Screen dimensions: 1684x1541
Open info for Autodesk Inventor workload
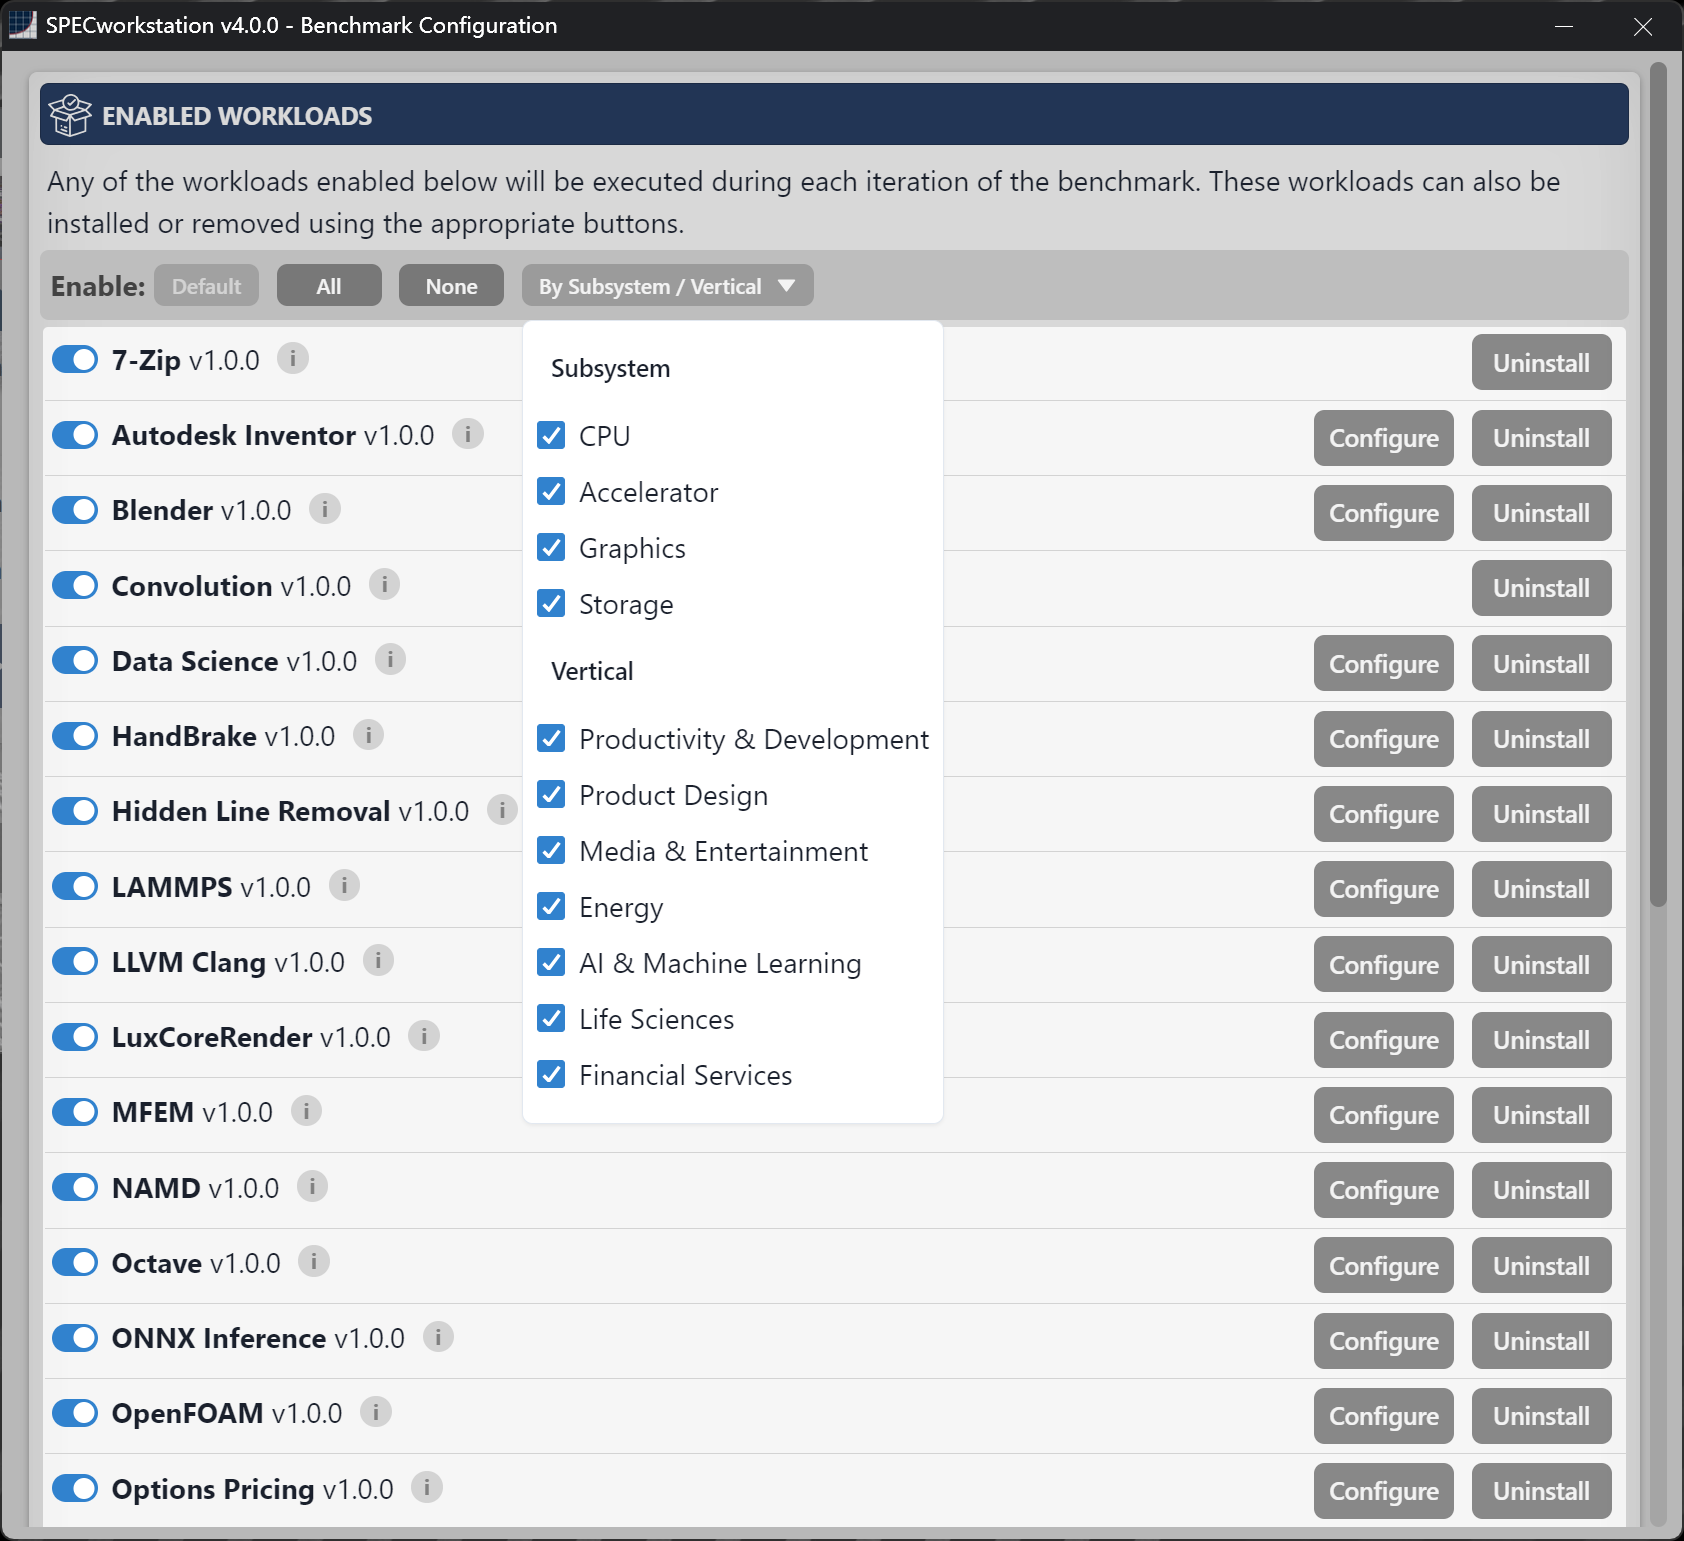click(468, 434)
